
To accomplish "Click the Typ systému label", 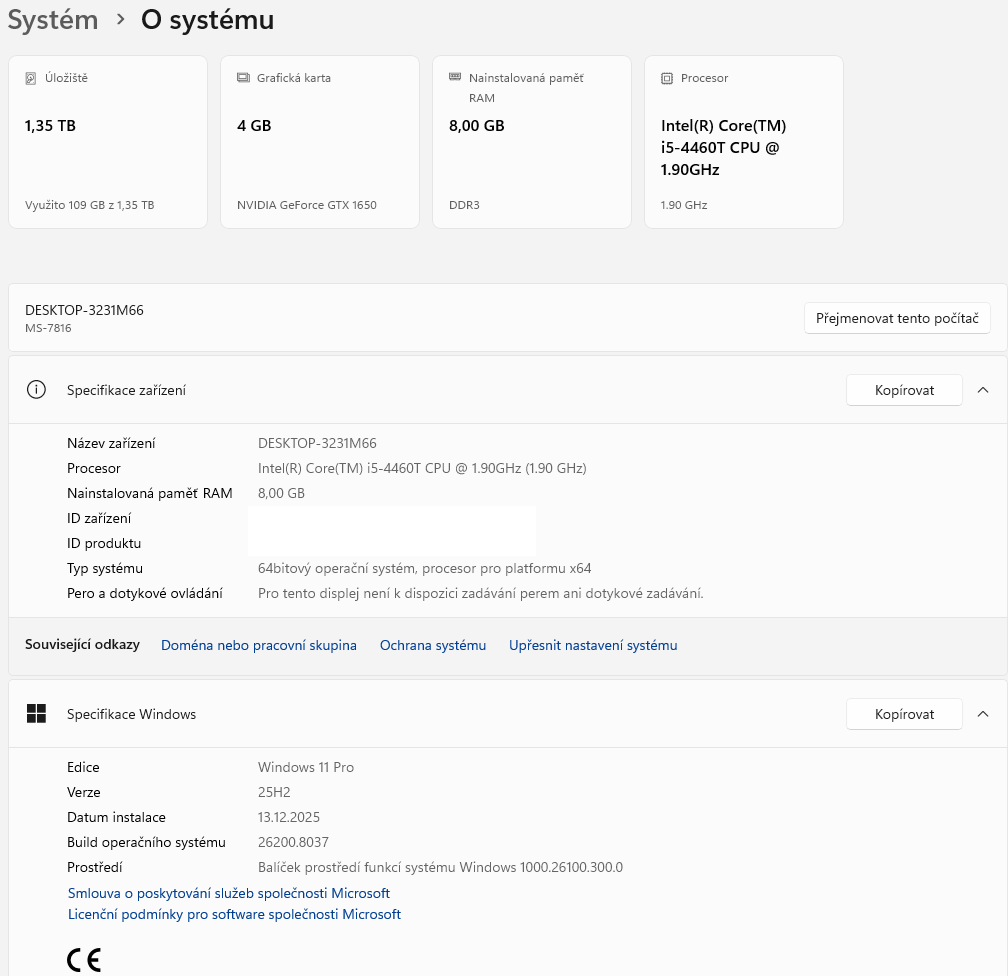I will [105, 568].
